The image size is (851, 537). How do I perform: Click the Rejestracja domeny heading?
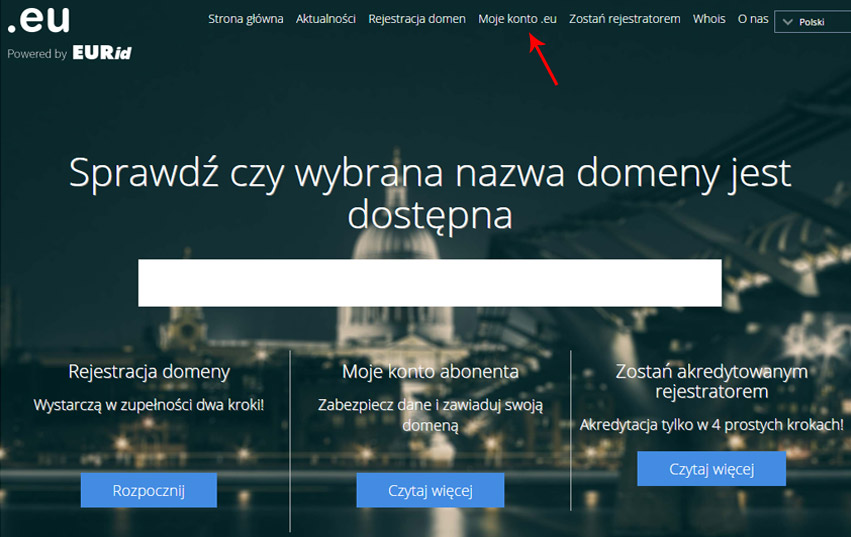tap(149, 371)
